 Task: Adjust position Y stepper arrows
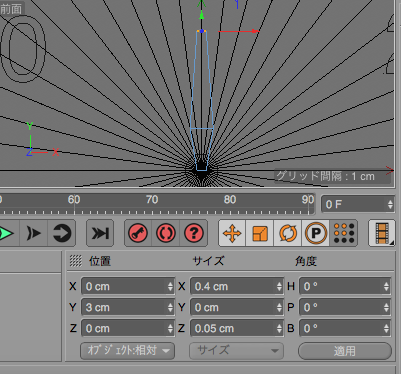click(x=170, y=307)
